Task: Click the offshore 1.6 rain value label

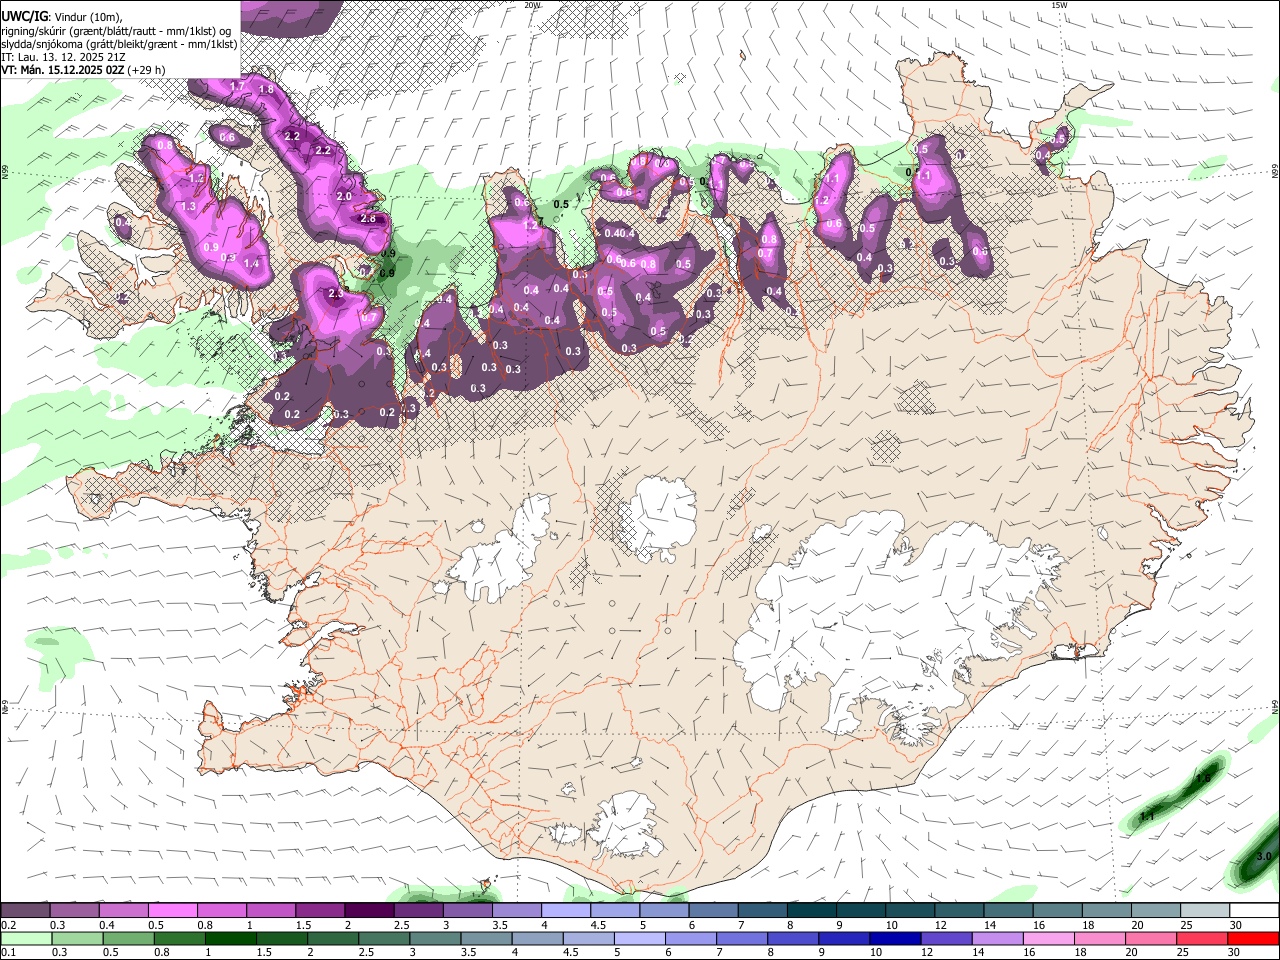Action: (1203, 777)
